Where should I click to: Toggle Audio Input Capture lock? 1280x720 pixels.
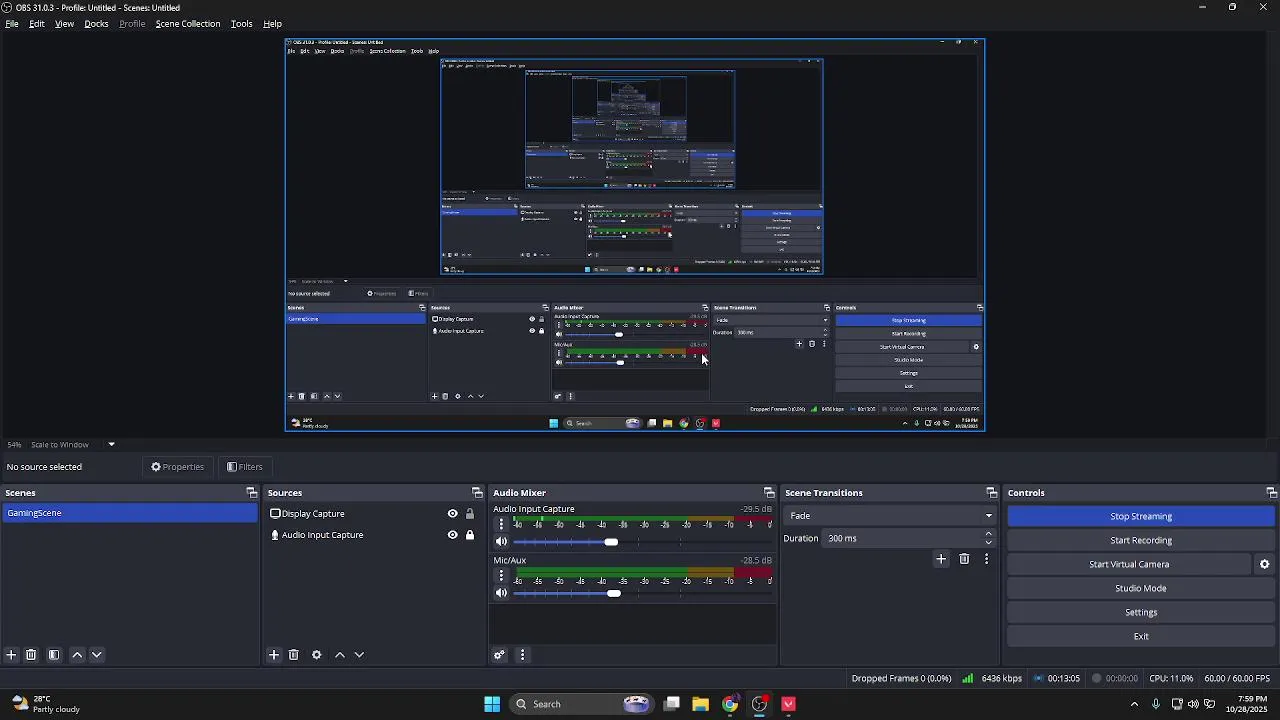(469, 535)
